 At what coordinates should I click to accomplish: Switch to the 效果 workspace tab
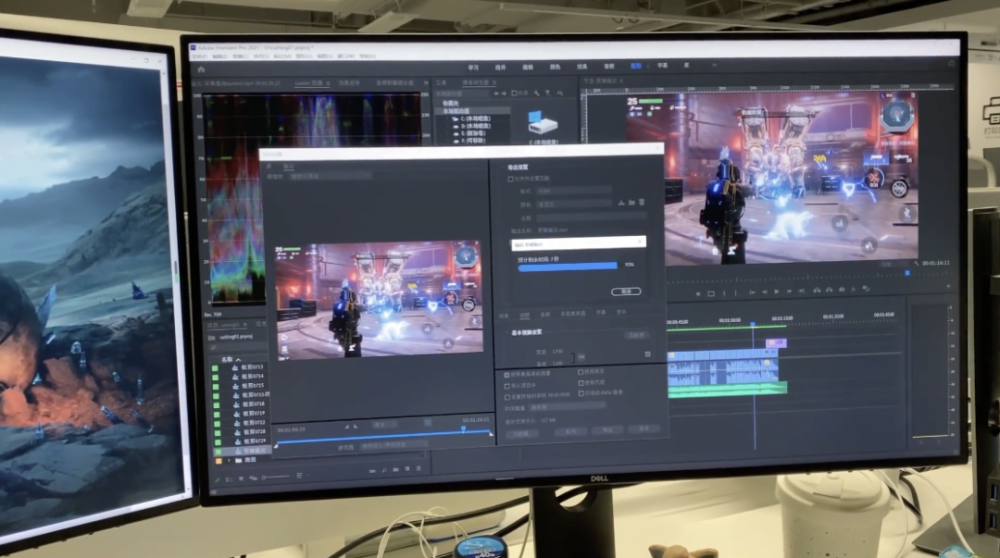[x=582, y=66]
